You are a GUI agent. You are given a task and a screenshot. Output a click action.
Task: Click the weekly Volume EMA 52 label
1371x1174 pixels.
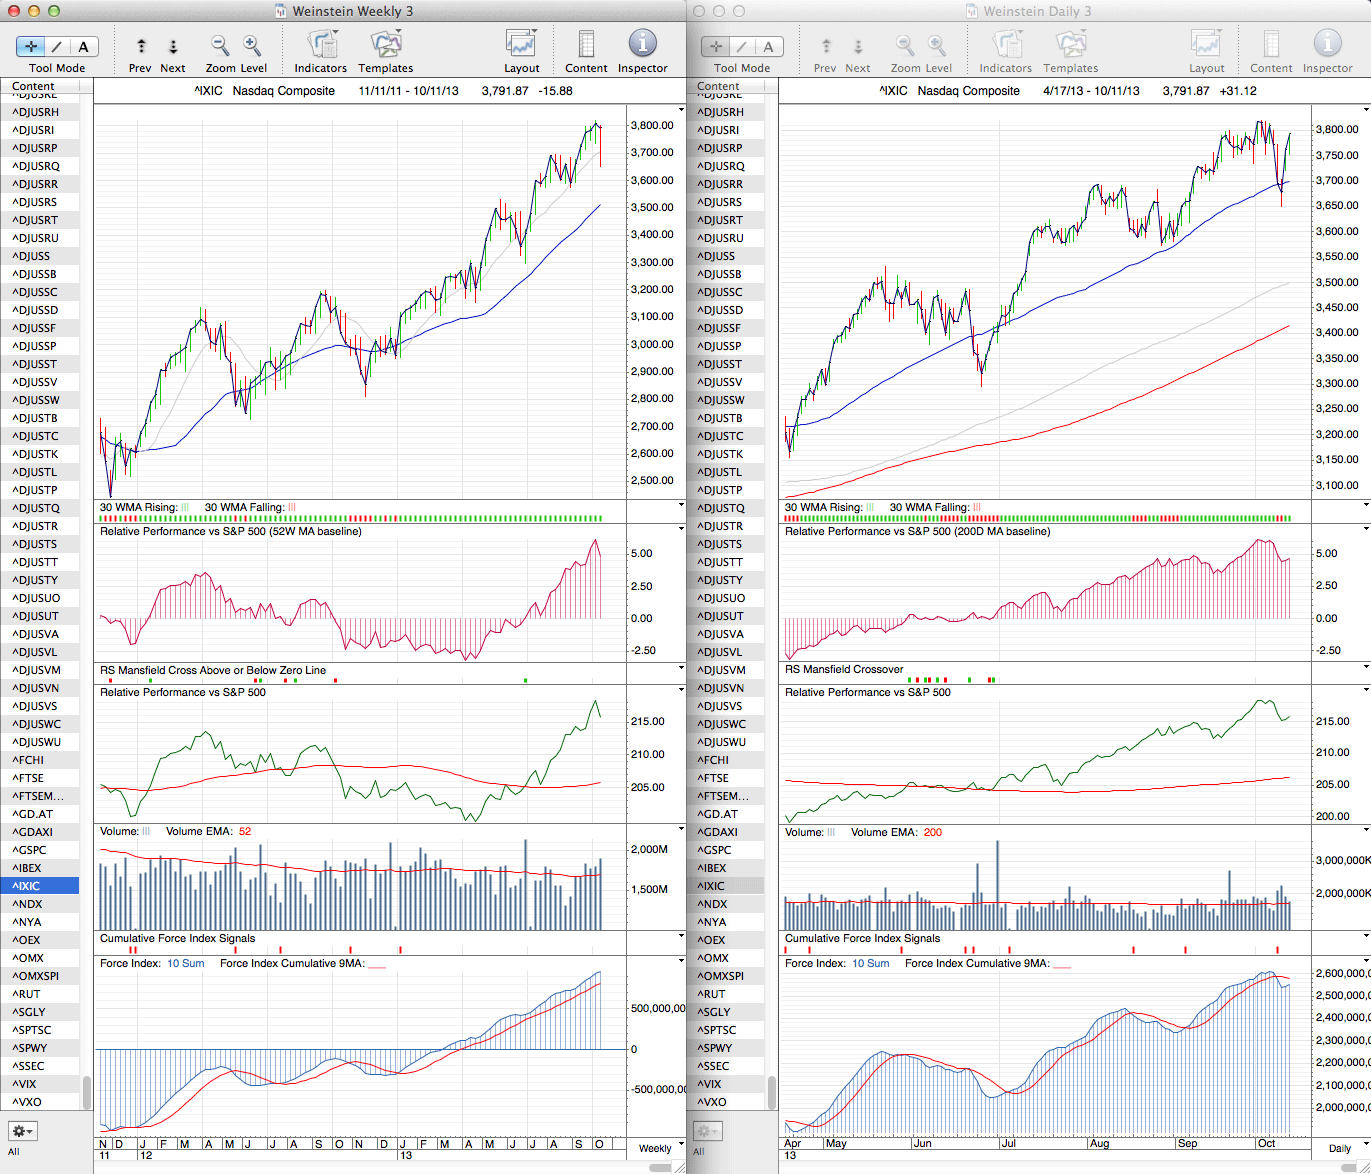click(x=208, y=831)
